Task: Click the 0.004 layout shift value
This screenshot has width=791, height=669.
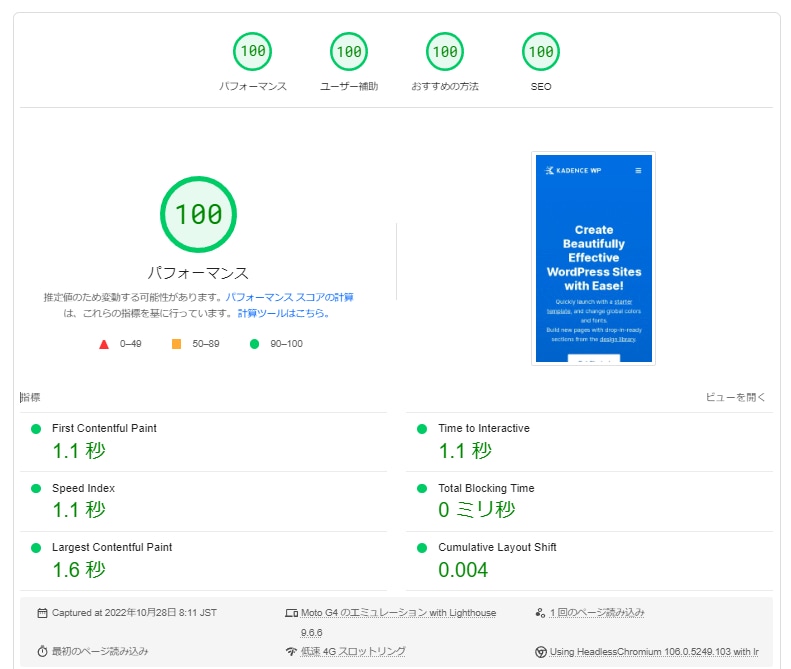Action: pos(463,570)
